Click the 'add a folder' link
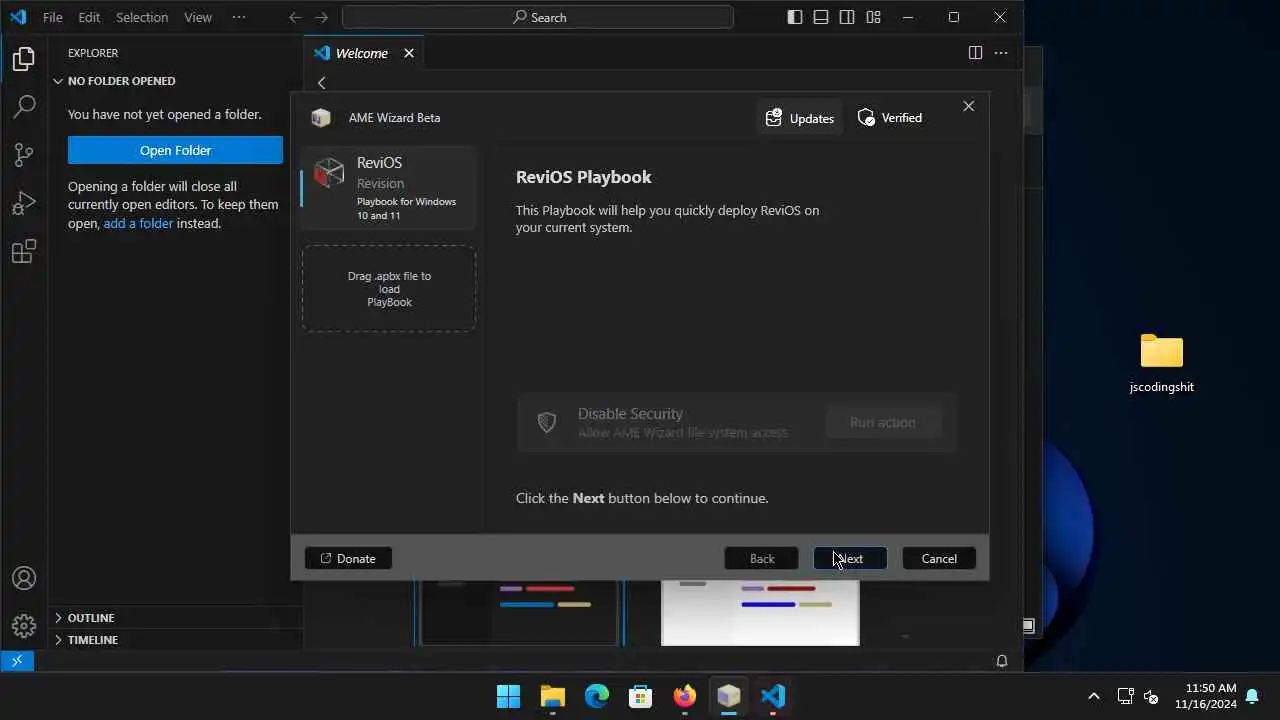This screenshot has height=720, width=1280. click(x=138, y=223)
